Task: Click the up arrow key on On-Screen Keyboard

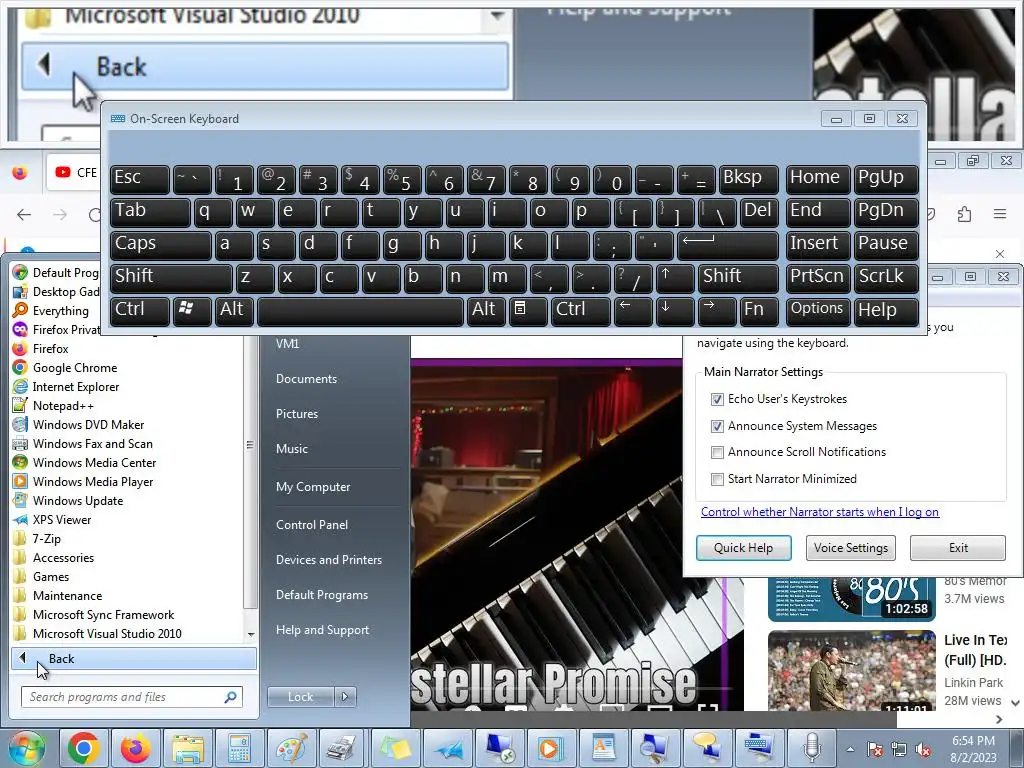Action: [x=675, y=278]
